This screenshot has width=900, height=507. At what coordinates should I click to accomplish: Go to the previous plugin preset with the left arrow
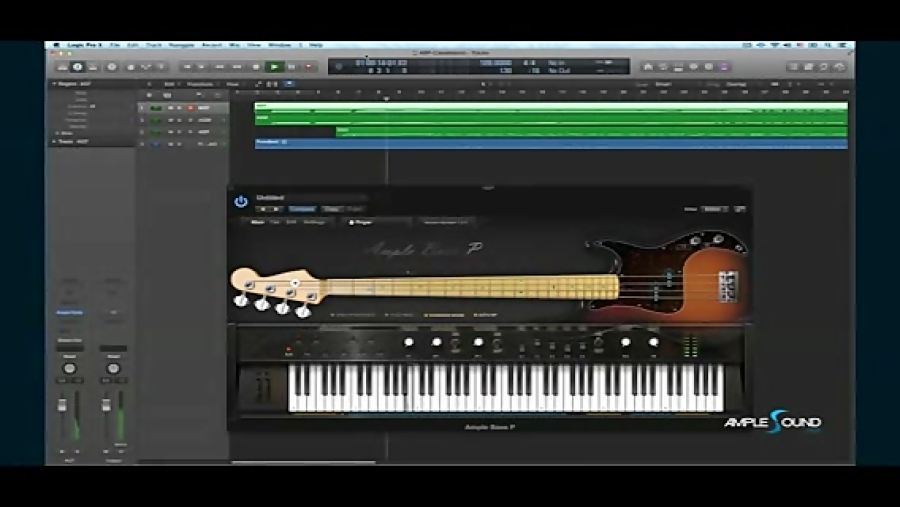[x=263, y=209]
